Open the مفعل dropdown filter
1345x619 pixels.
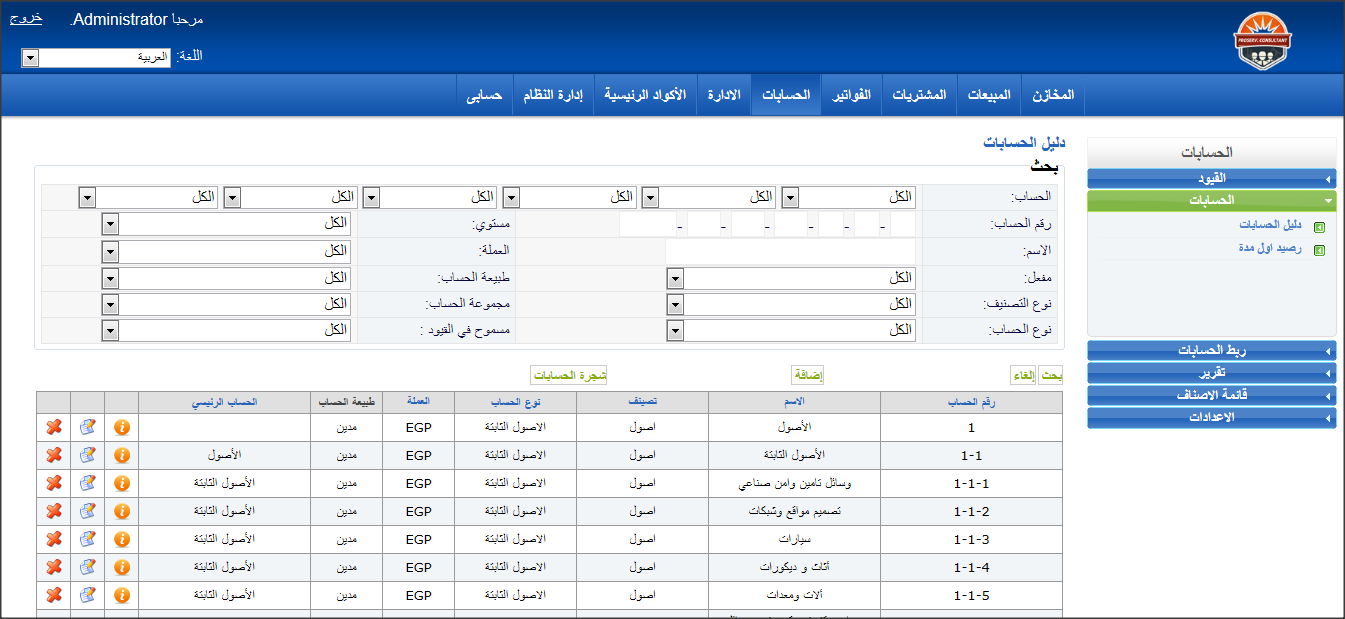point(790,278)
